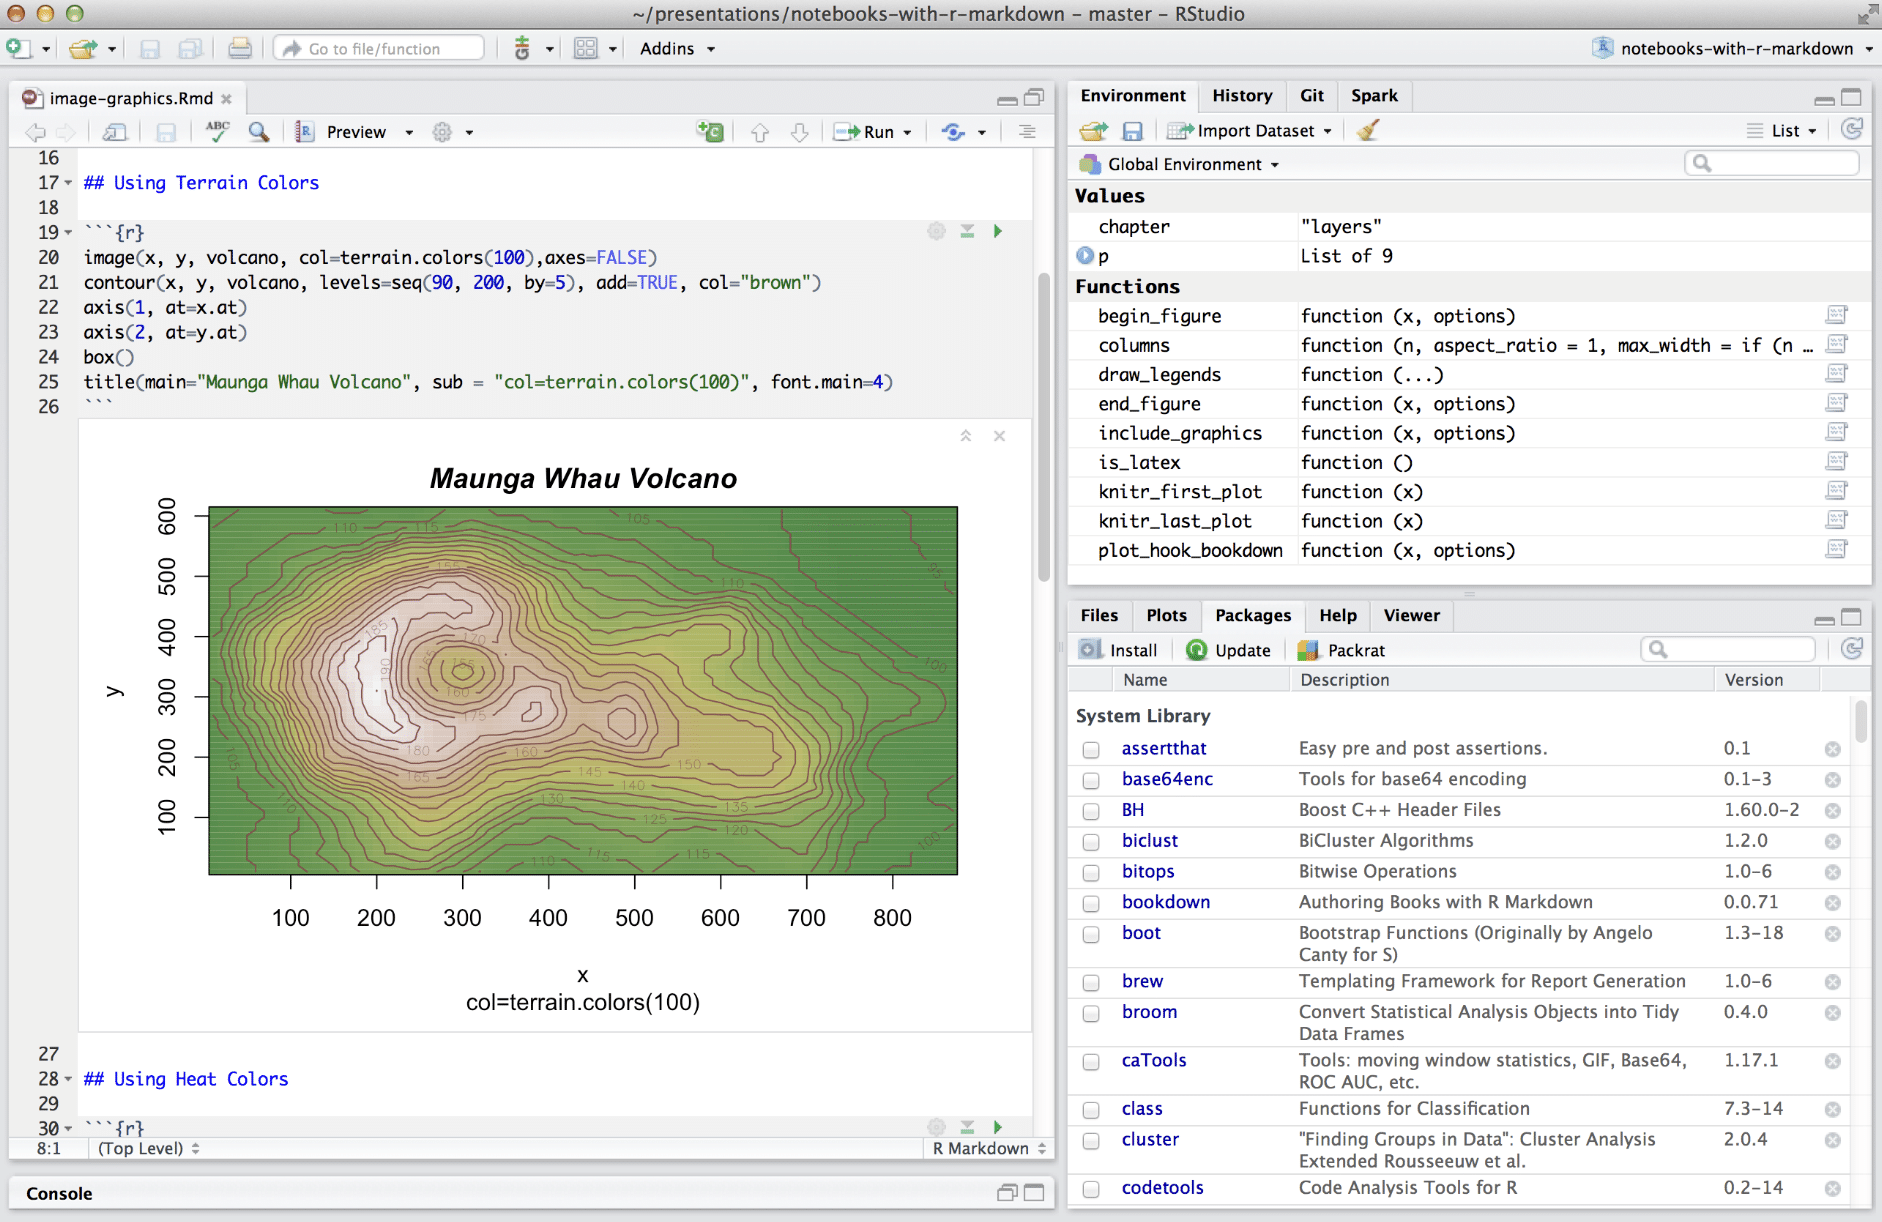The height and width of the screenshot is (1222, 1882).
Task: Load the BH package via checkbox
Action: coord(1091,811)
